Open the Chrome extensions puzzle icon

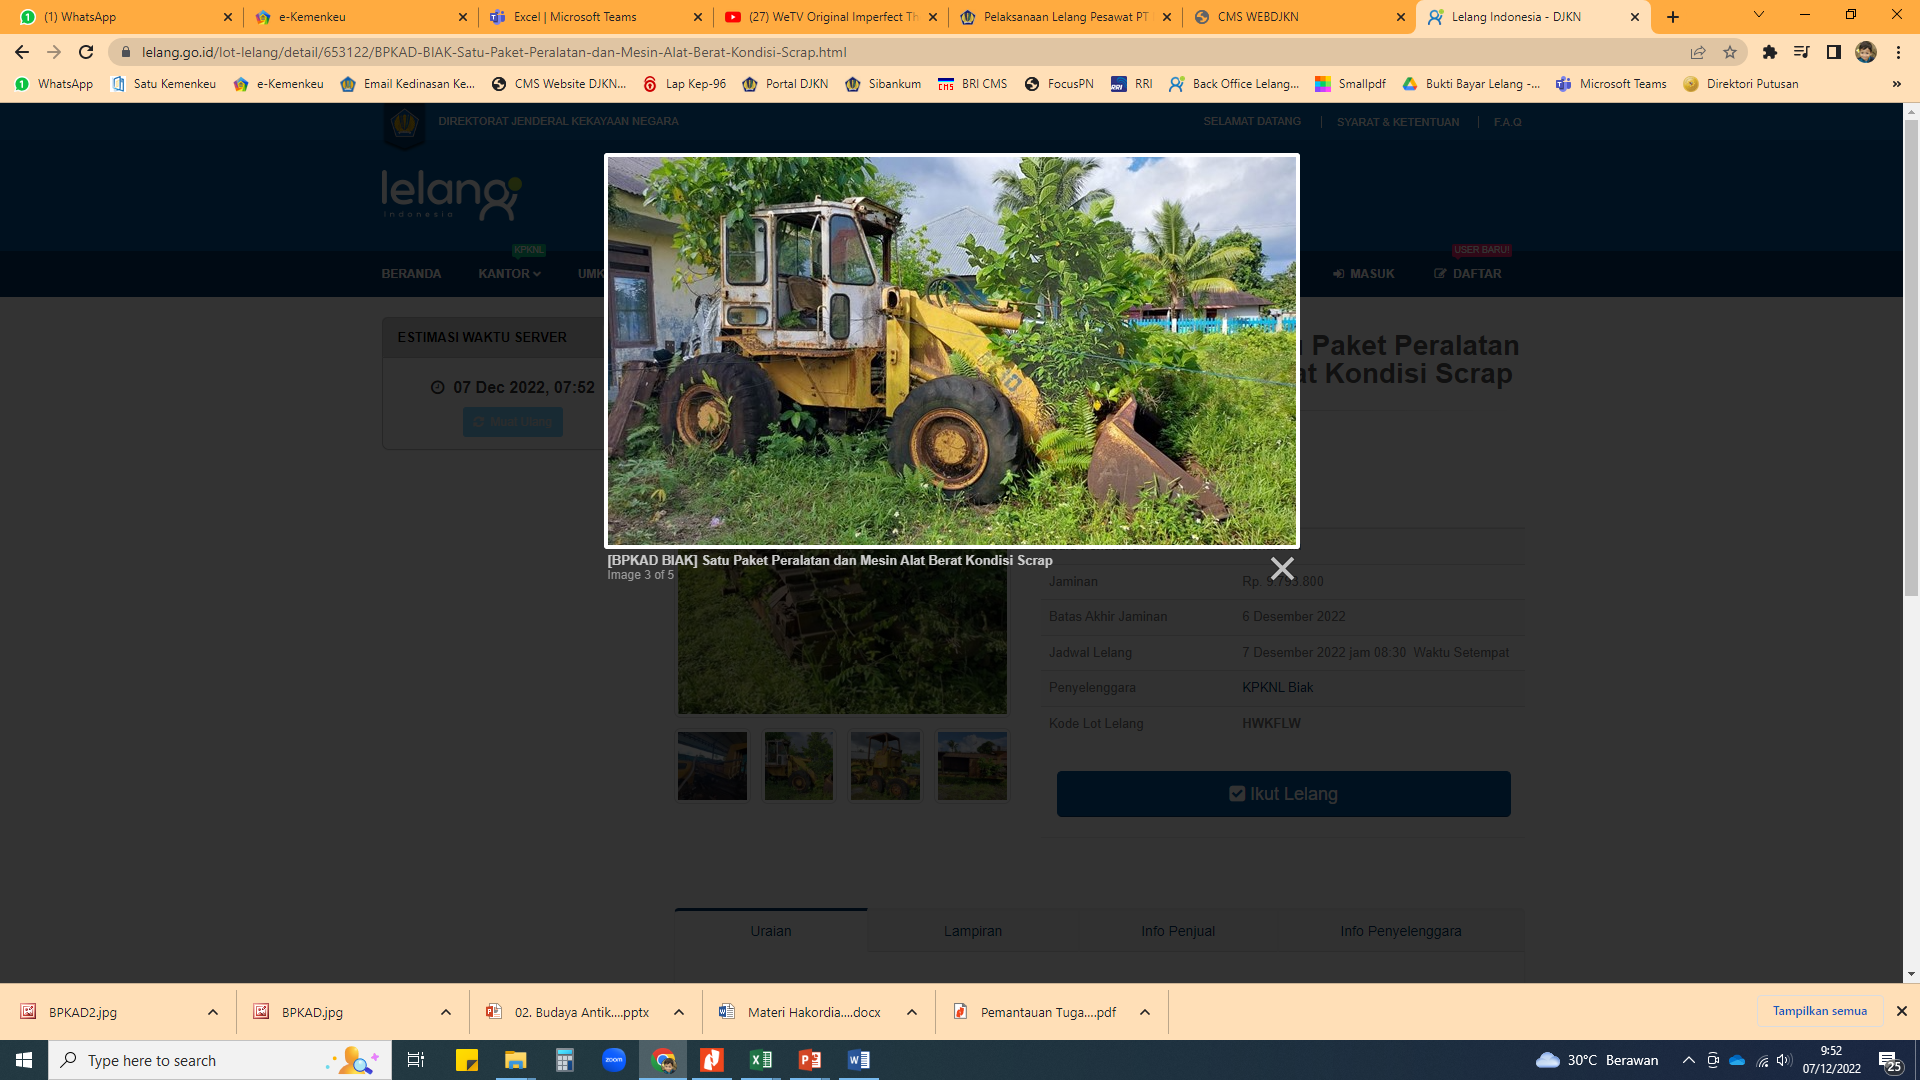(x=1769, y=52)
